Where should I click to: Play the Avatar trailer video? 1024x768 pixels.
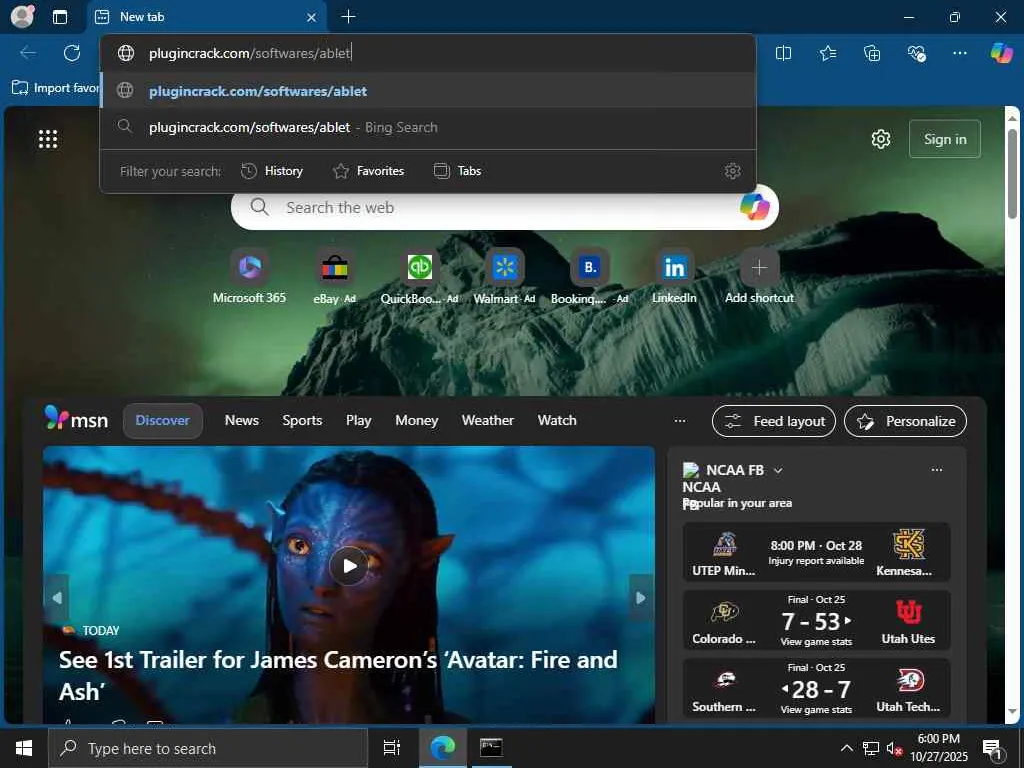(x=349, y=566)
